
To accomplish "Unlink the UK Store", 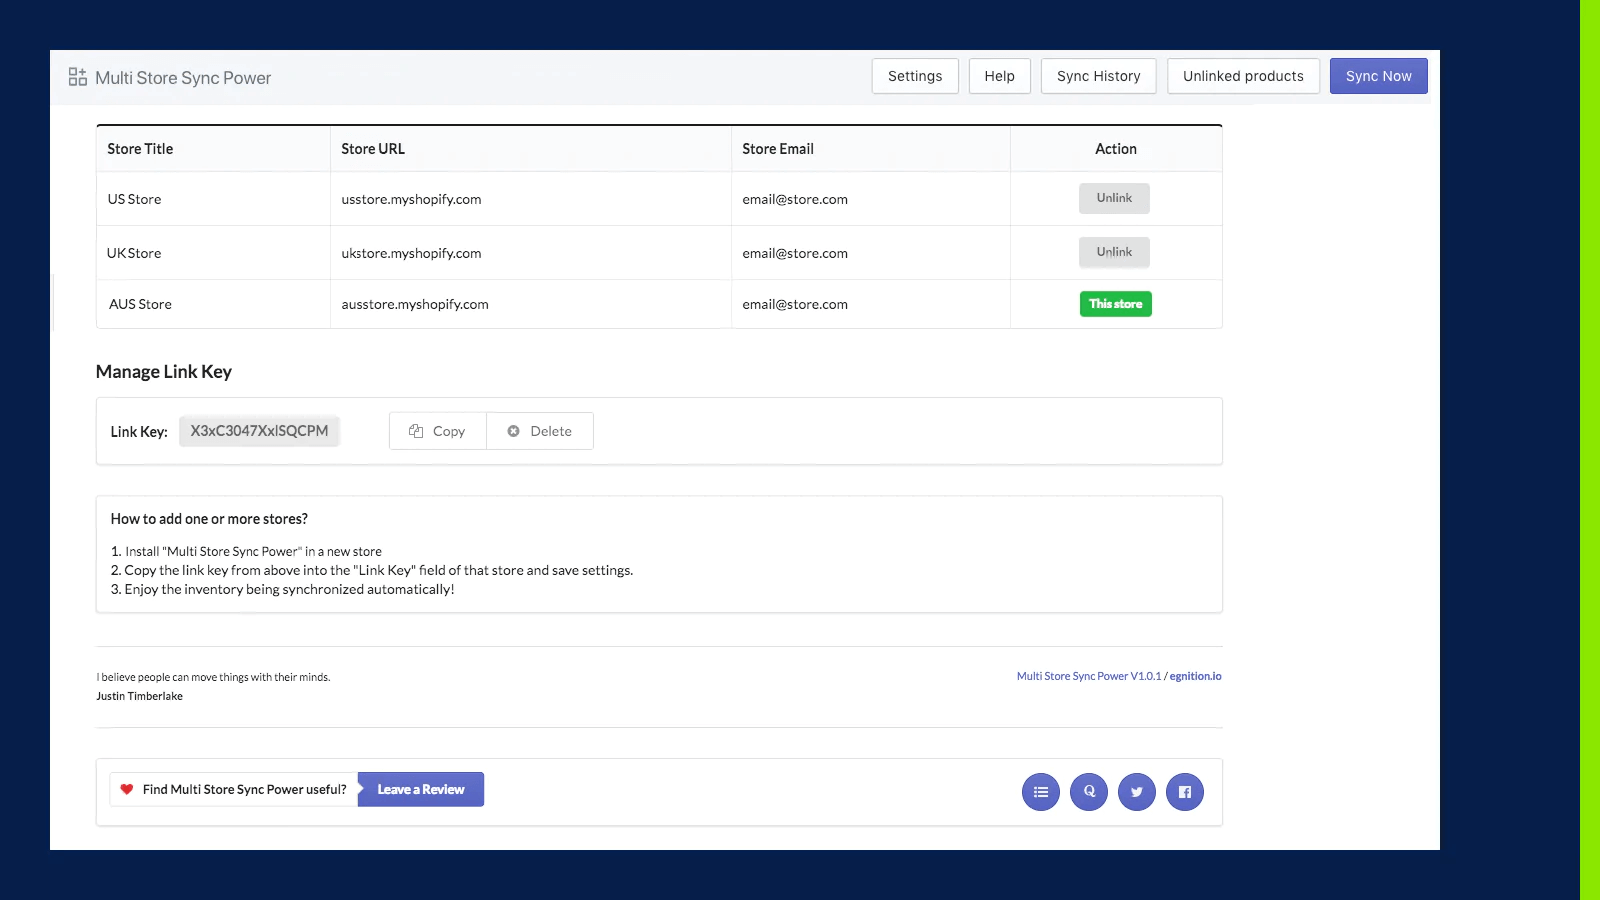I will tap(1114, 252).
